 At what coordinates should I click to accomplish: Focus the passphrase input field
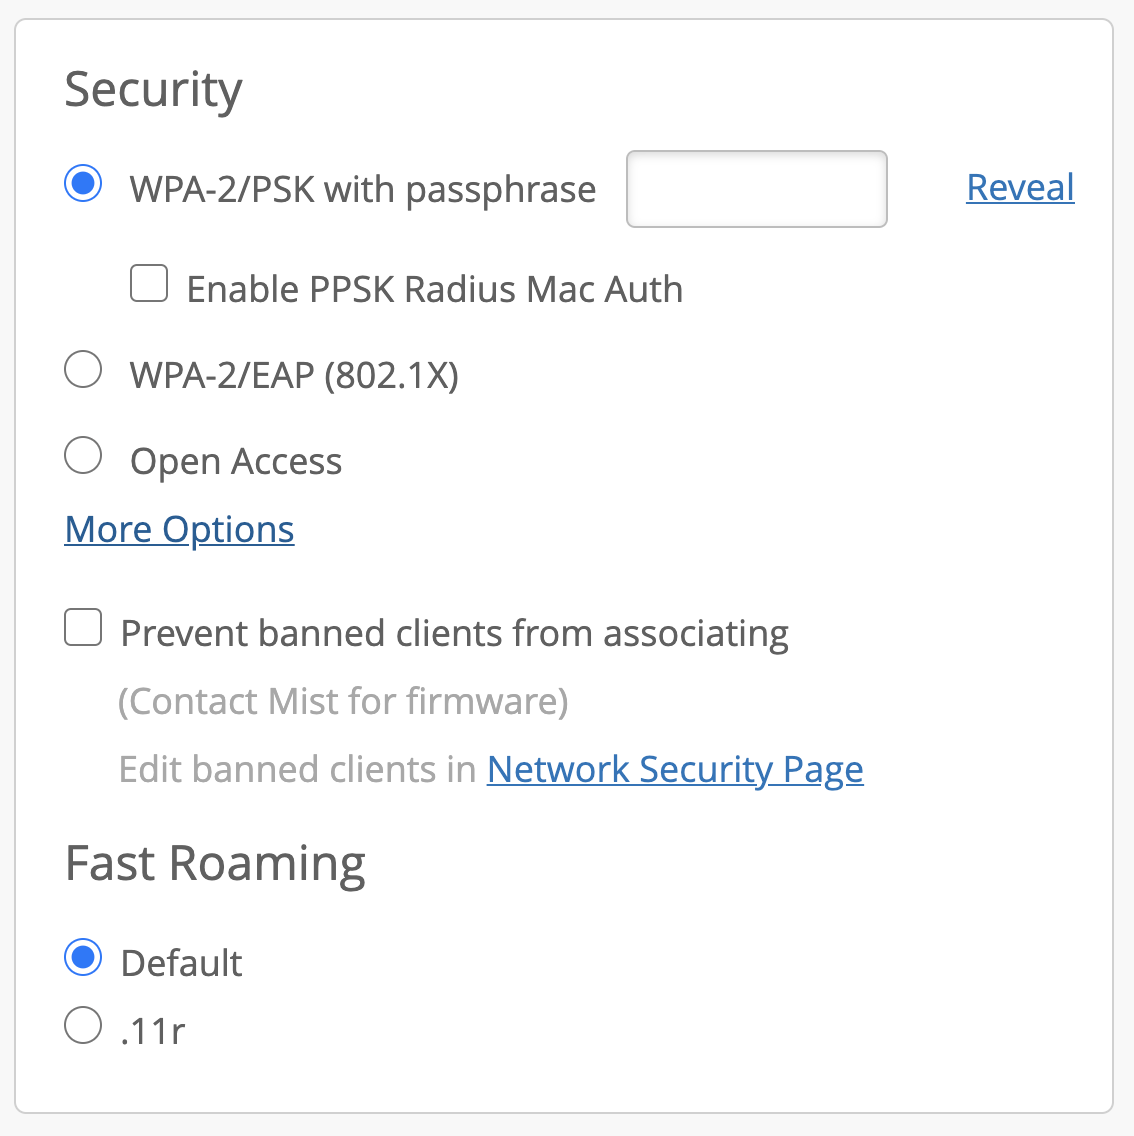click(756, 189)
